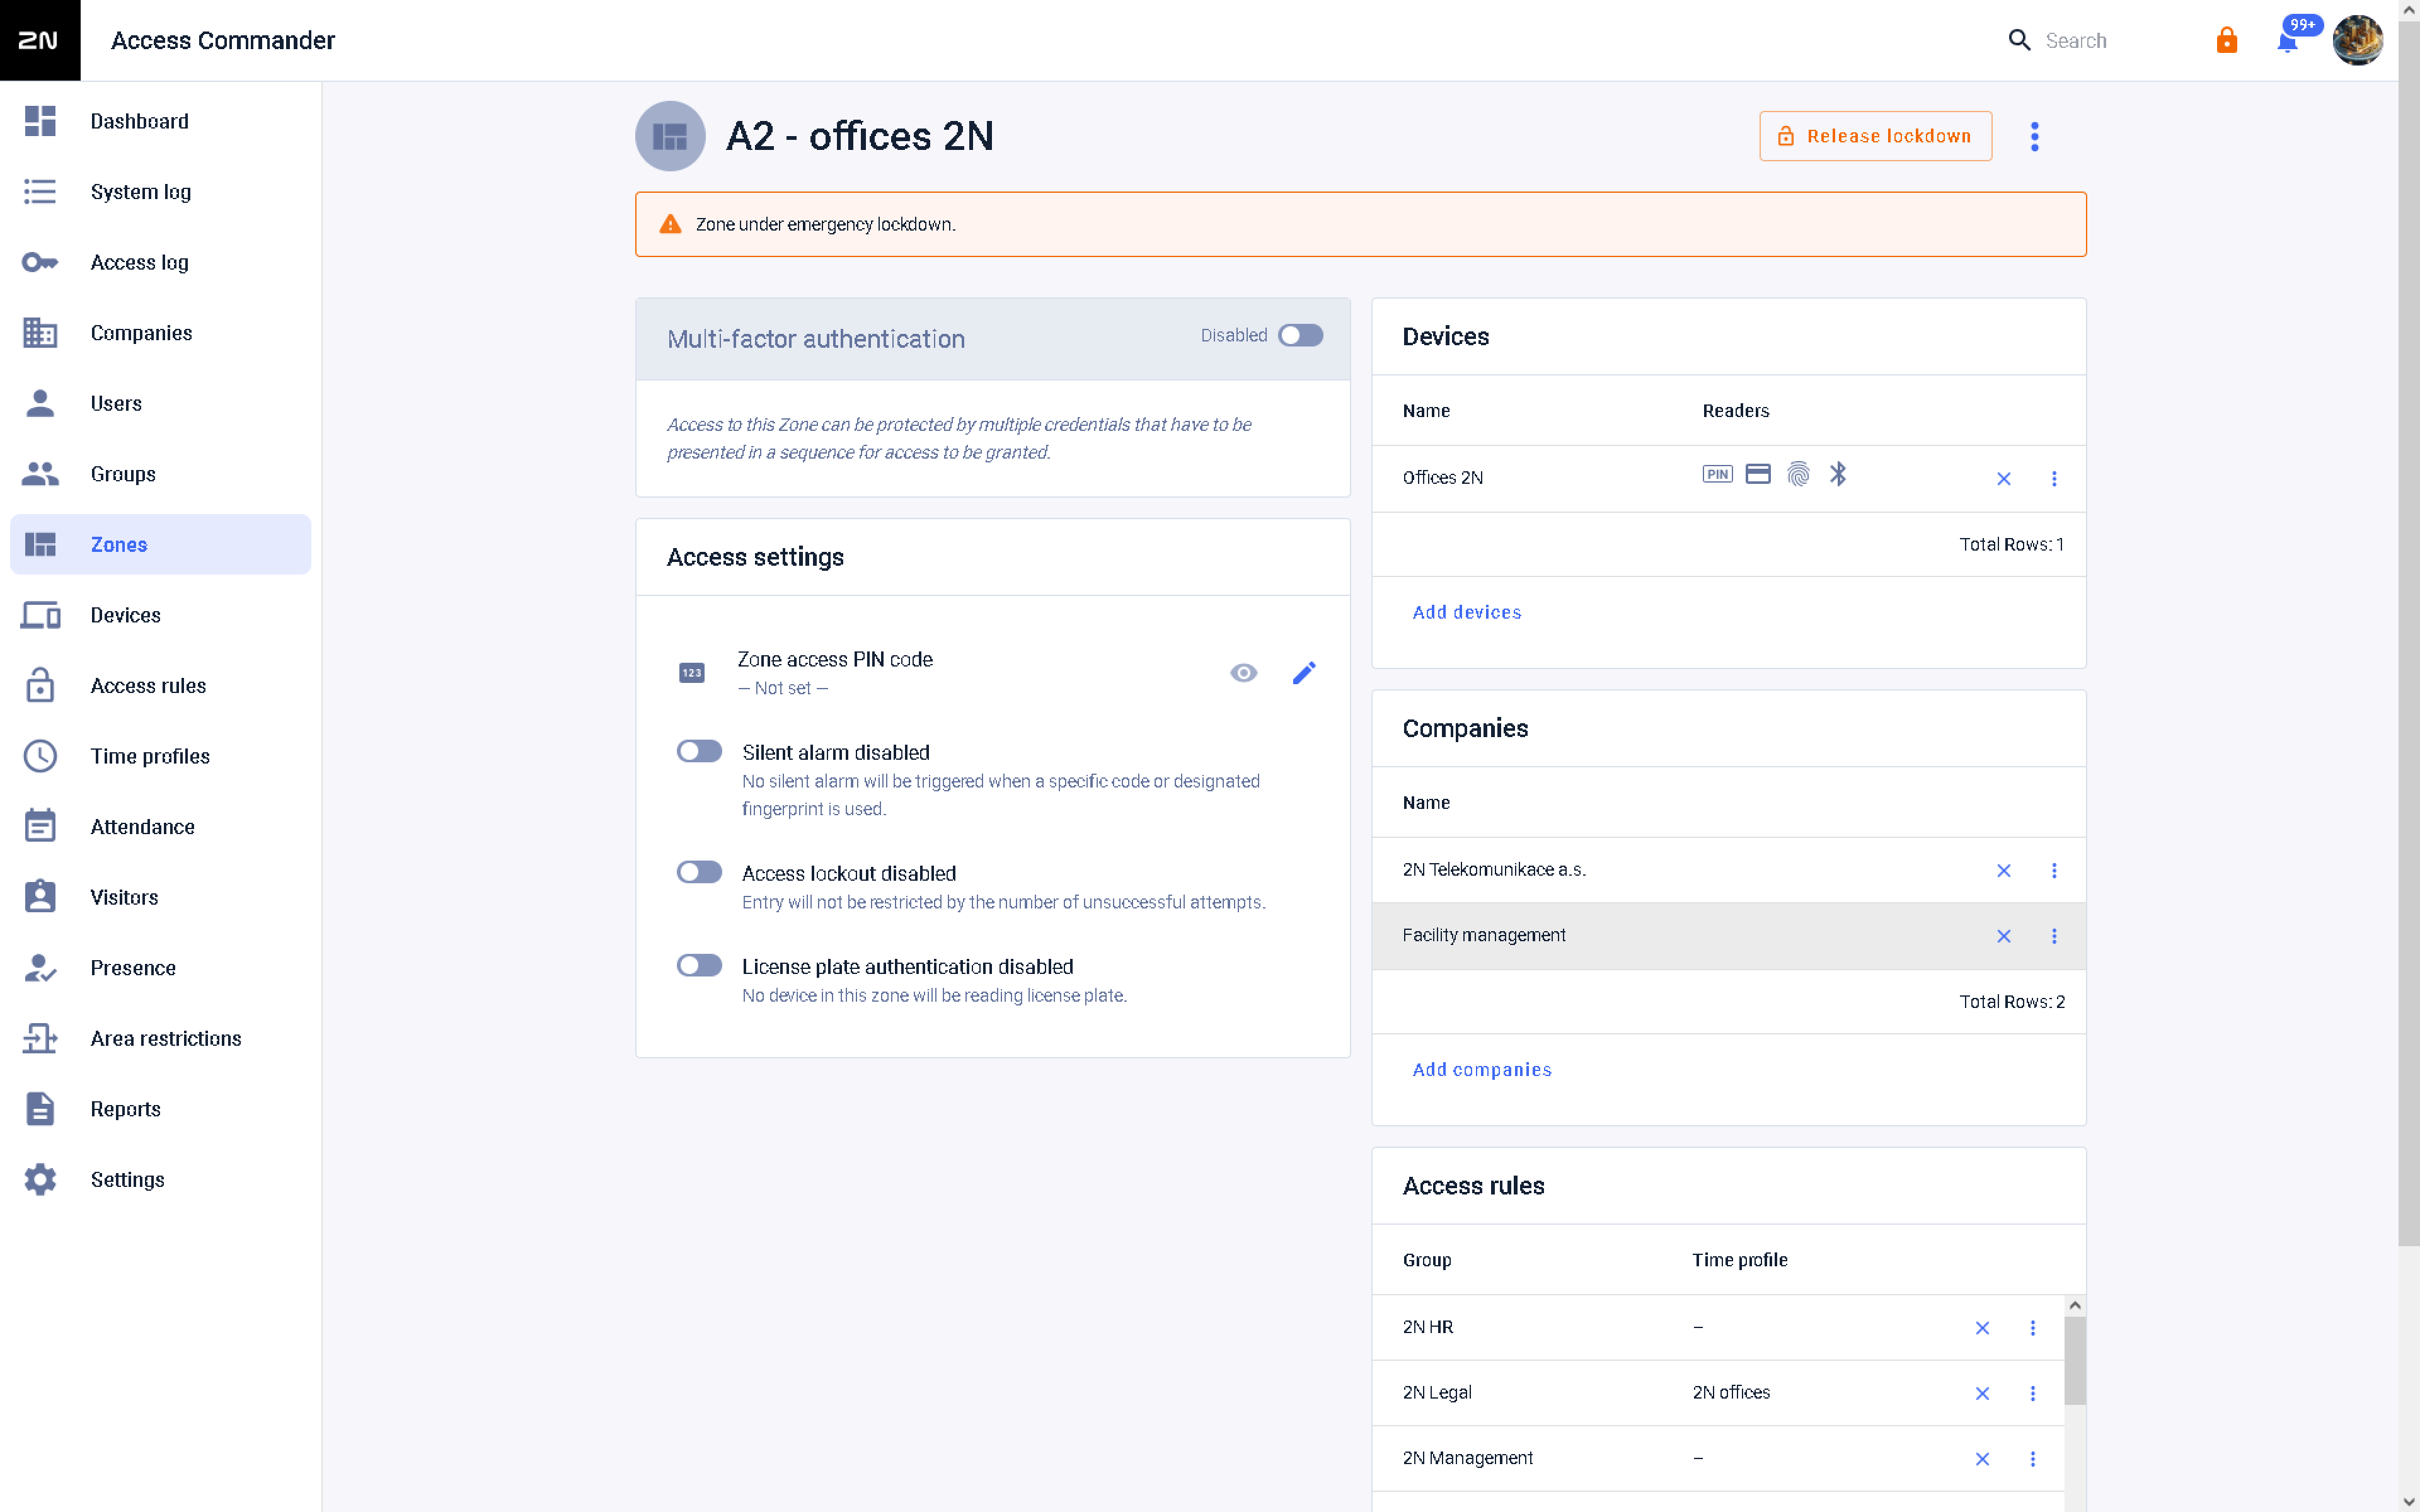The height and width of the screenshot is (1512, 2420).
Task: Click the Zone access PIN 123 icon
Action: (x=691, y=673)
